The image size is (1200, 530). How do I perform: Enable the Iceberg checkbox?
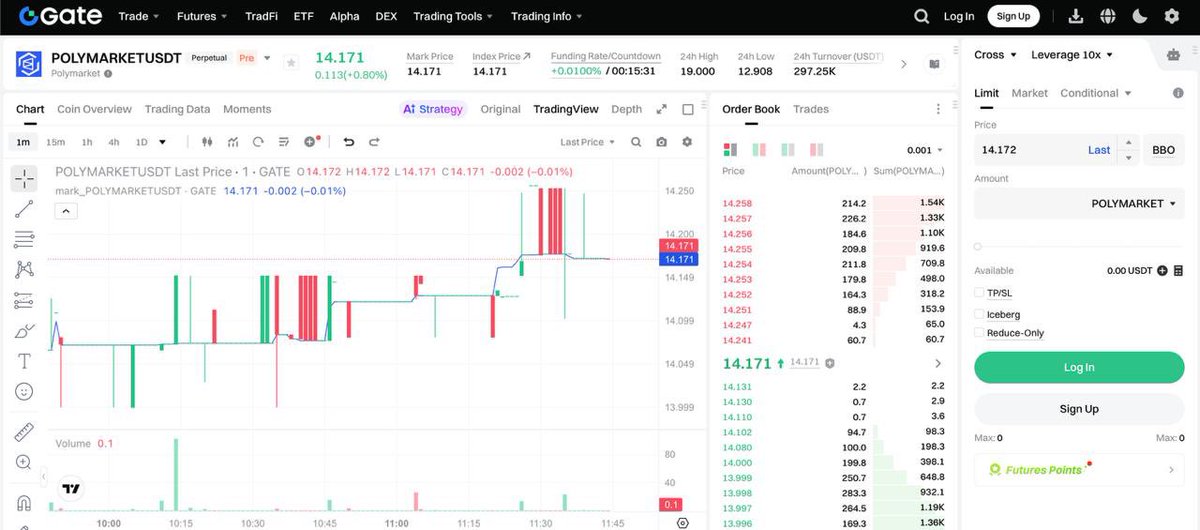point(979,314)
